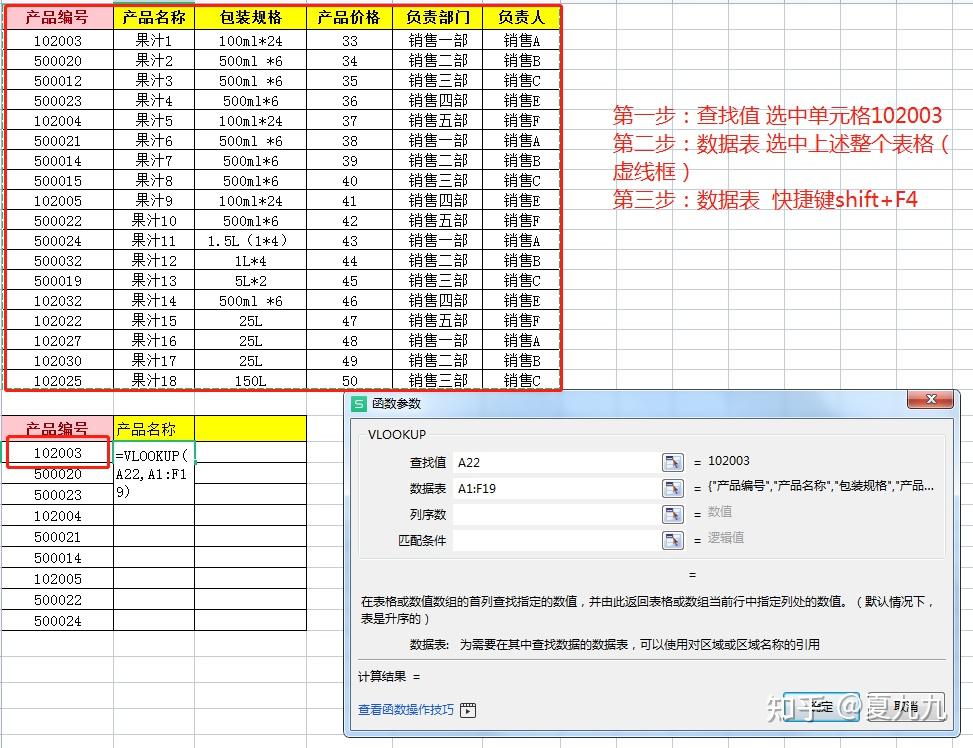The width and height of the screenshot is (973, 748).
Task: Select cell 500032
Action: (58, 261)
